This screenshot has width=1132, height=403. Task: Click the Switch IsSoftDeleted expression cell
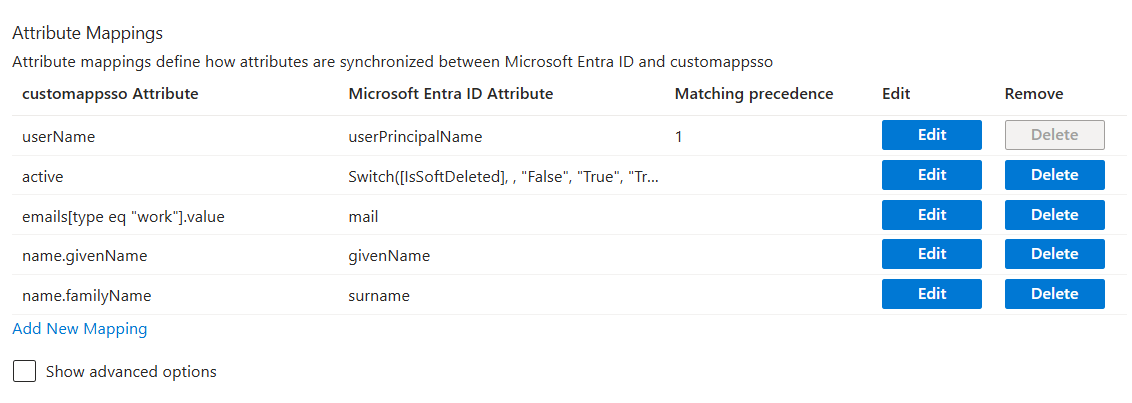503,176
